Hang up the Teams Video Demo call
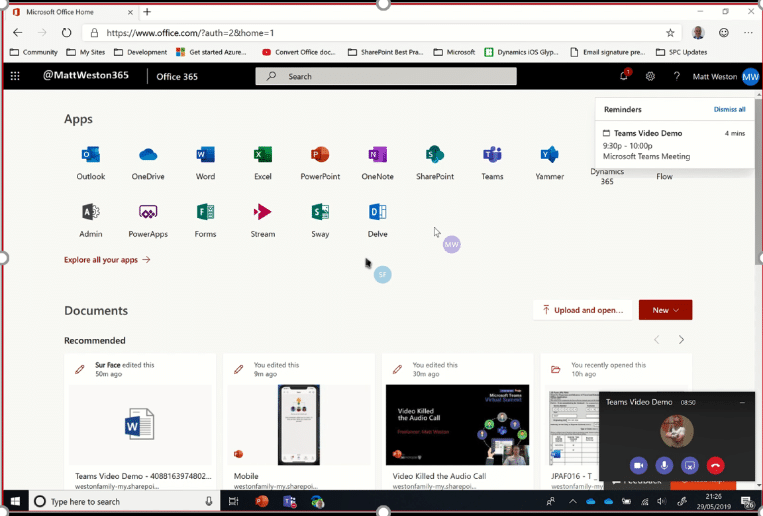This screenshot has width=763, height=516. (x=715, y=465)
